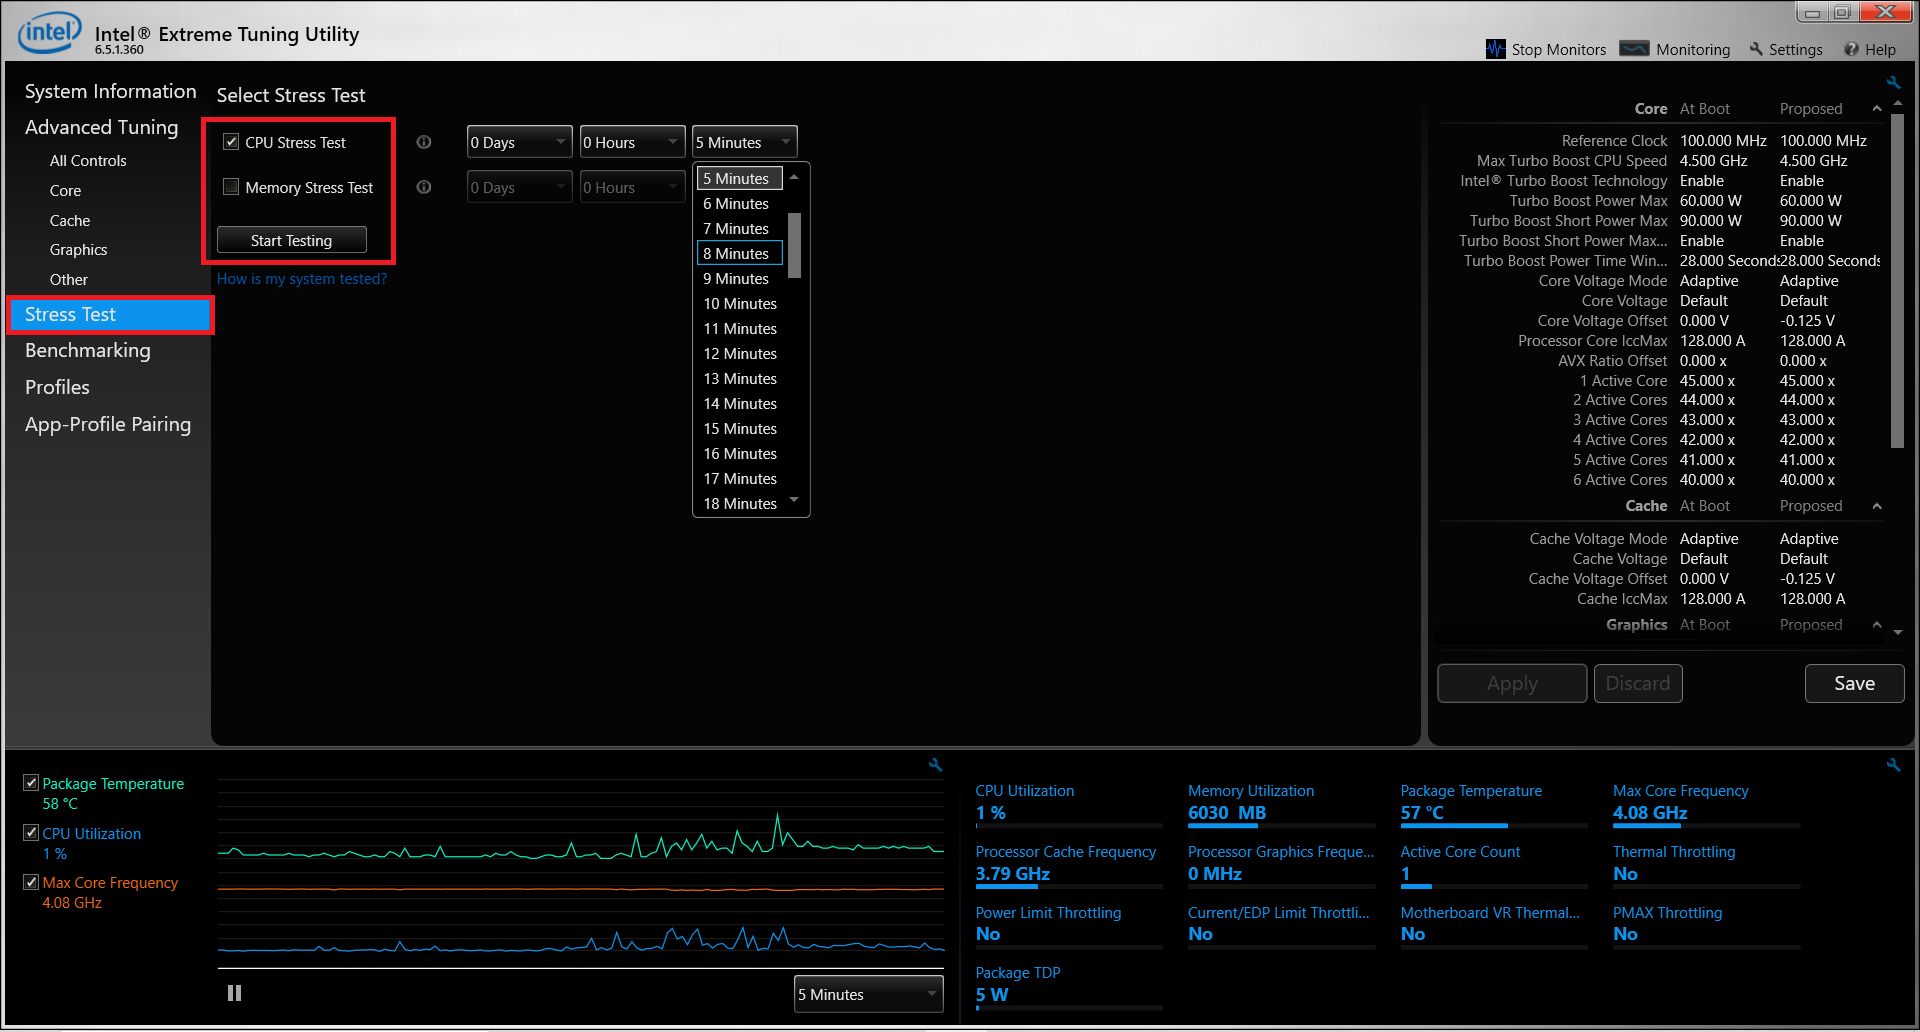Click the Stop Monitors waveform icon
This screenshot has height=1032, width=1920.
[1495, 49]
